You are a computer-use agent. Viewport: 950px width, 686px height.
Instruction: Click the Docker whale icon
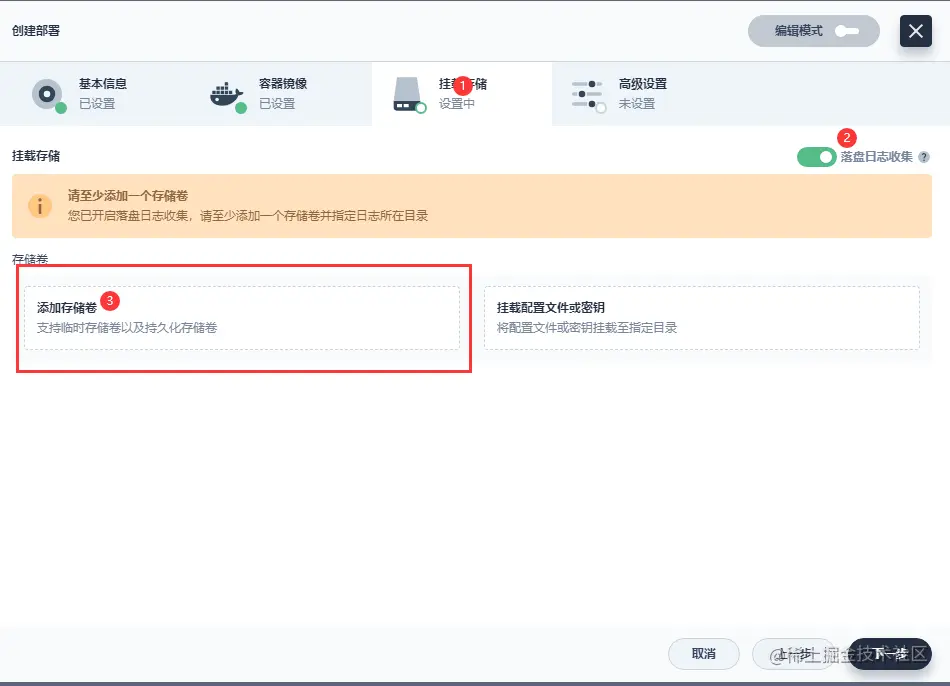click(228, 95)
